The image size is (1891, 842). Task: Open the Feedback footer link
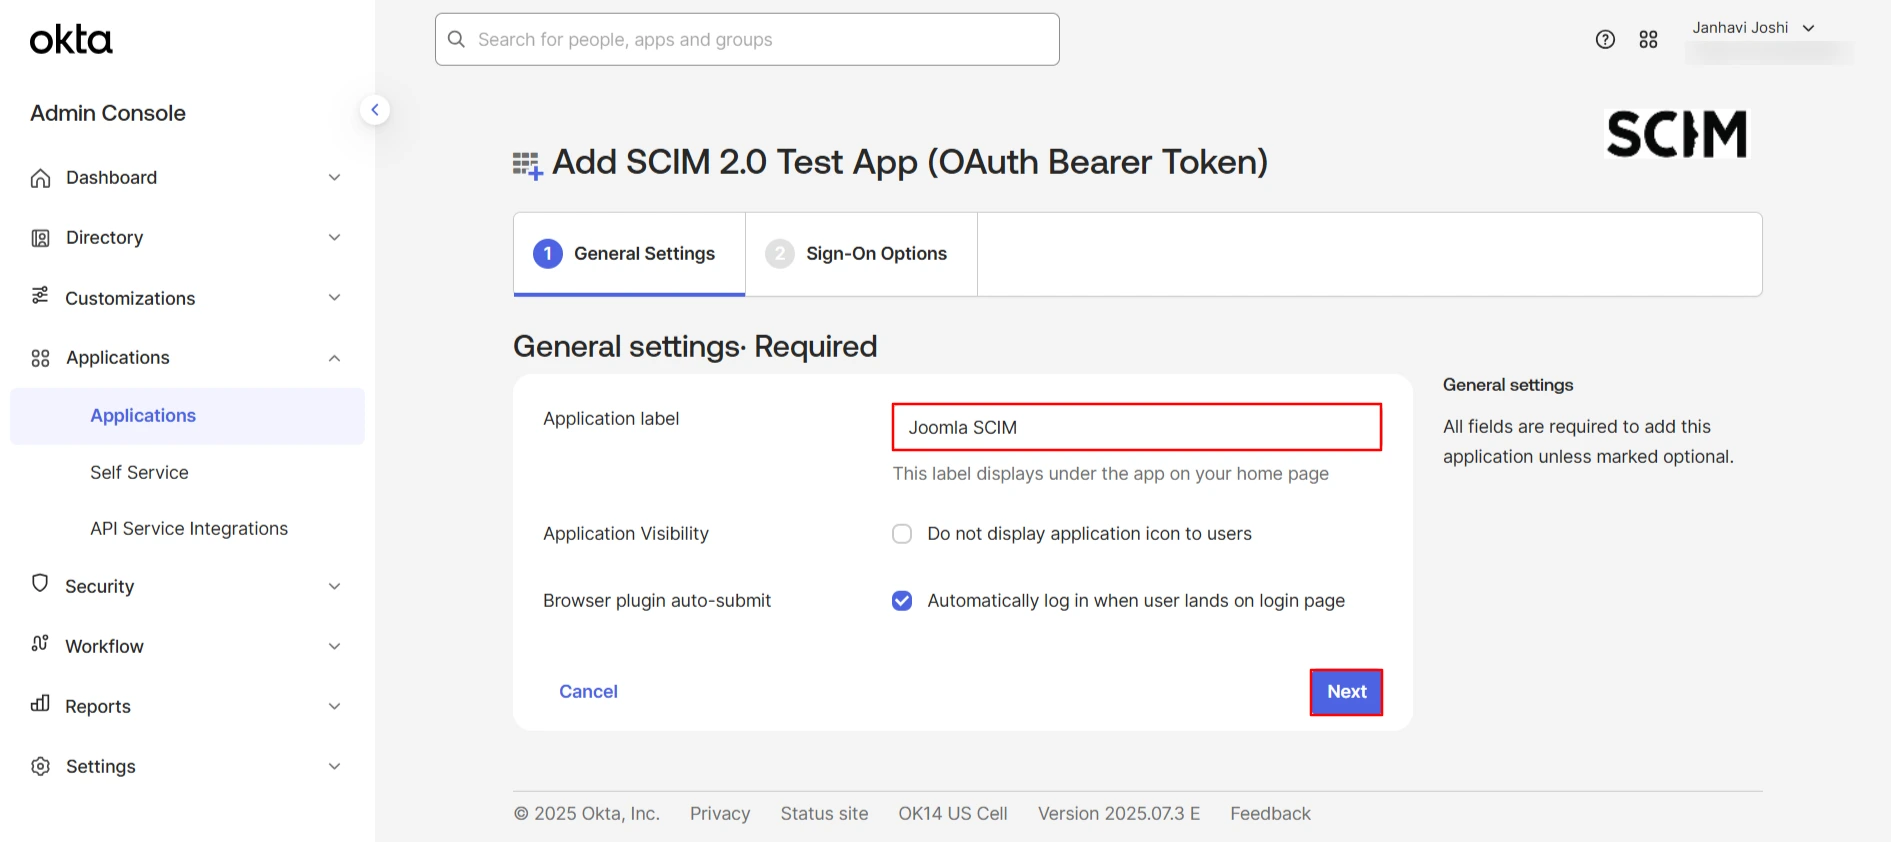tap(1270, 814)
